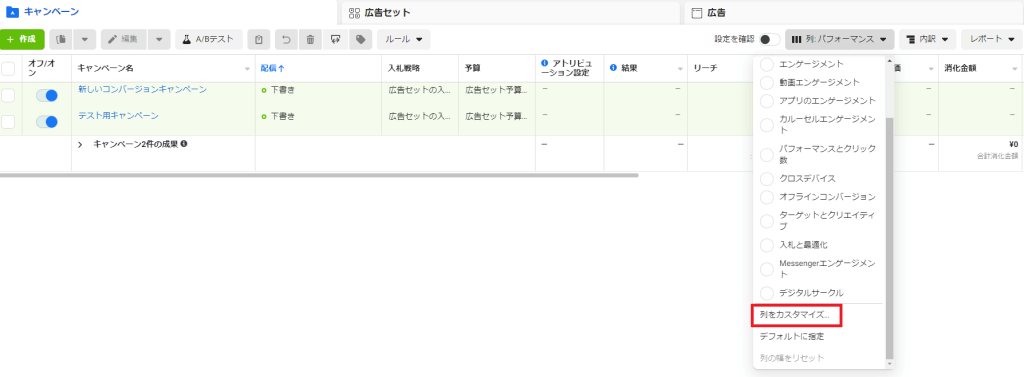
Task: Choose 列をカスタマイズ... menu item
Action: point(796,316)
